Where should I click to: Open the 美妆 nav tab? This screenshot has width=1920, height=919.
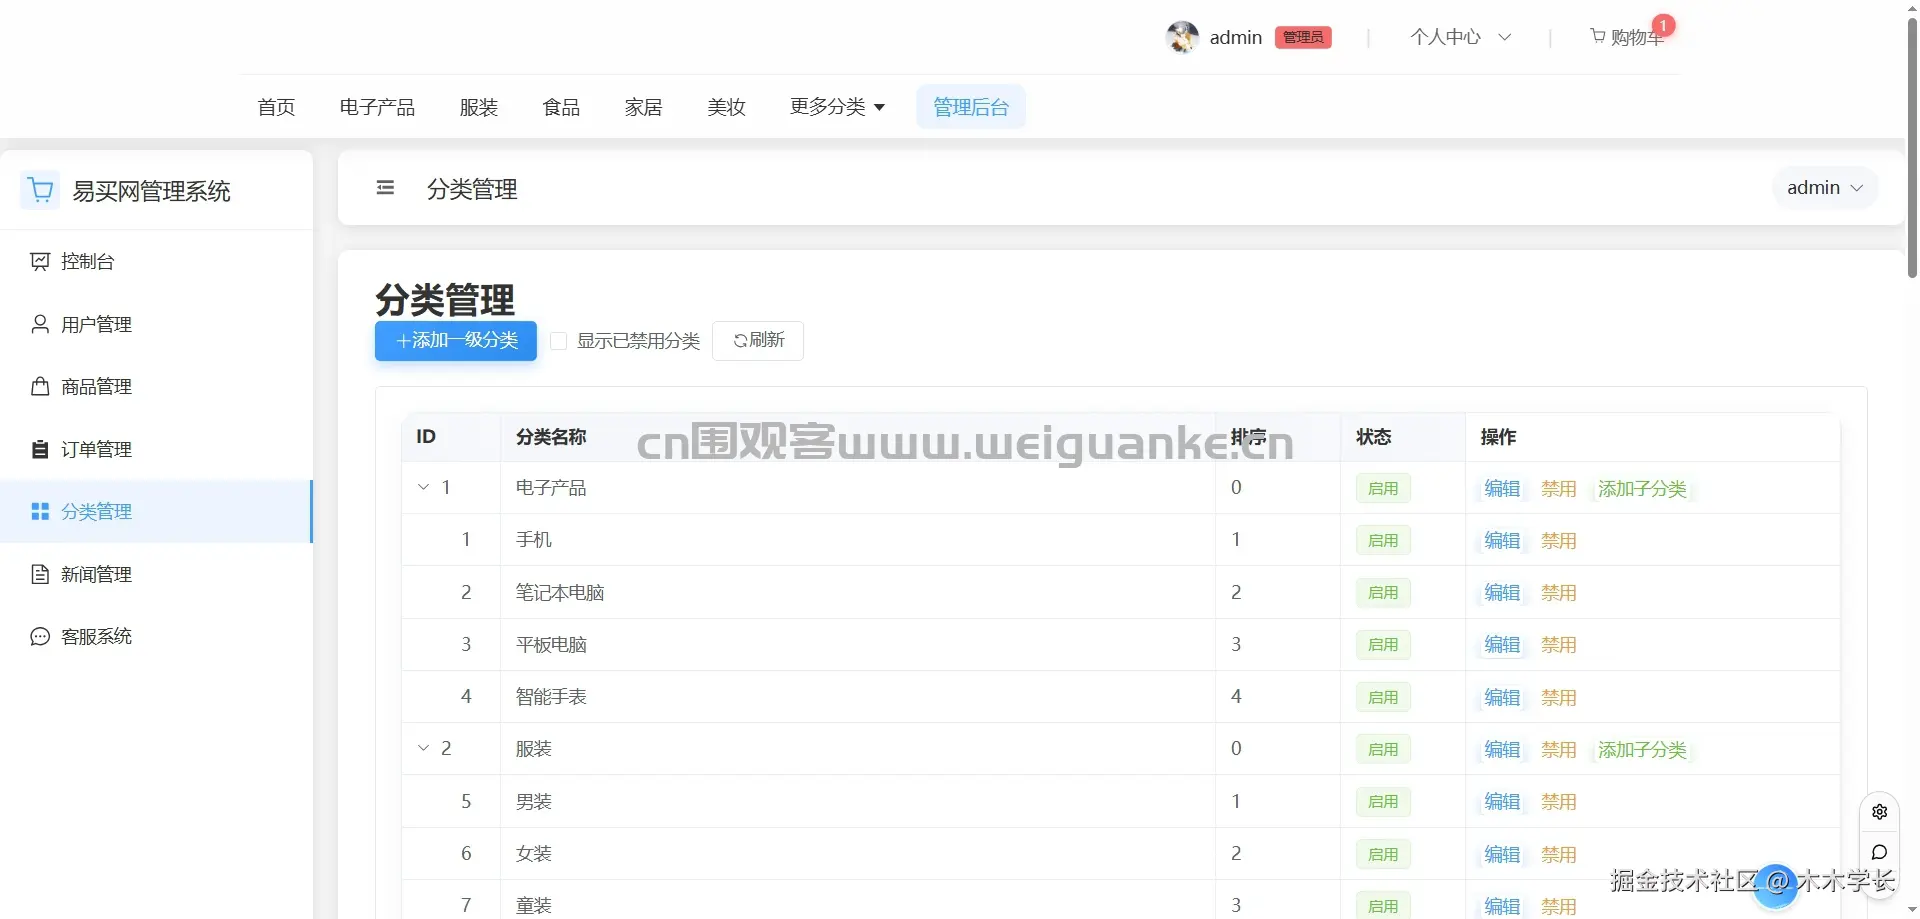coord(726,107)
